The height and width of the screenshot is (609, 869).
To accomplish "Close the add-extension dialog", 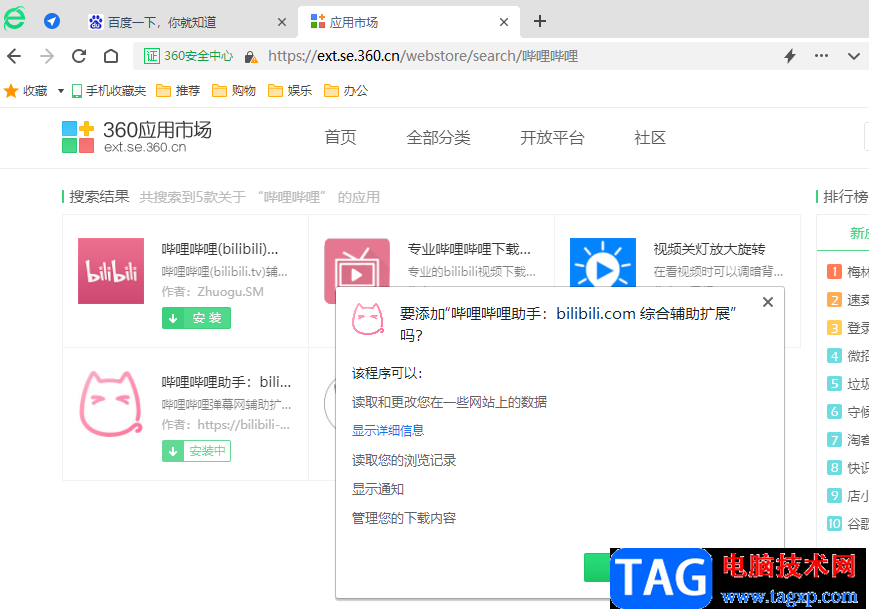I will tap(768, 302).
